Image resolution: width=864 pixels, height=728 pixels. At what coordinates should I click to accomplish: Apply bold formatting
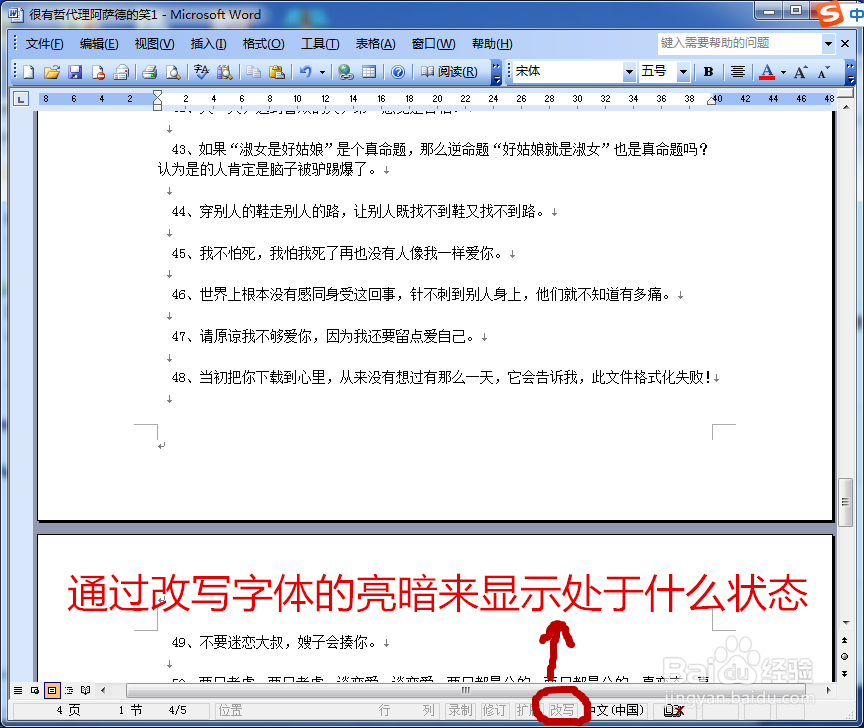click(x=709, y=72)
